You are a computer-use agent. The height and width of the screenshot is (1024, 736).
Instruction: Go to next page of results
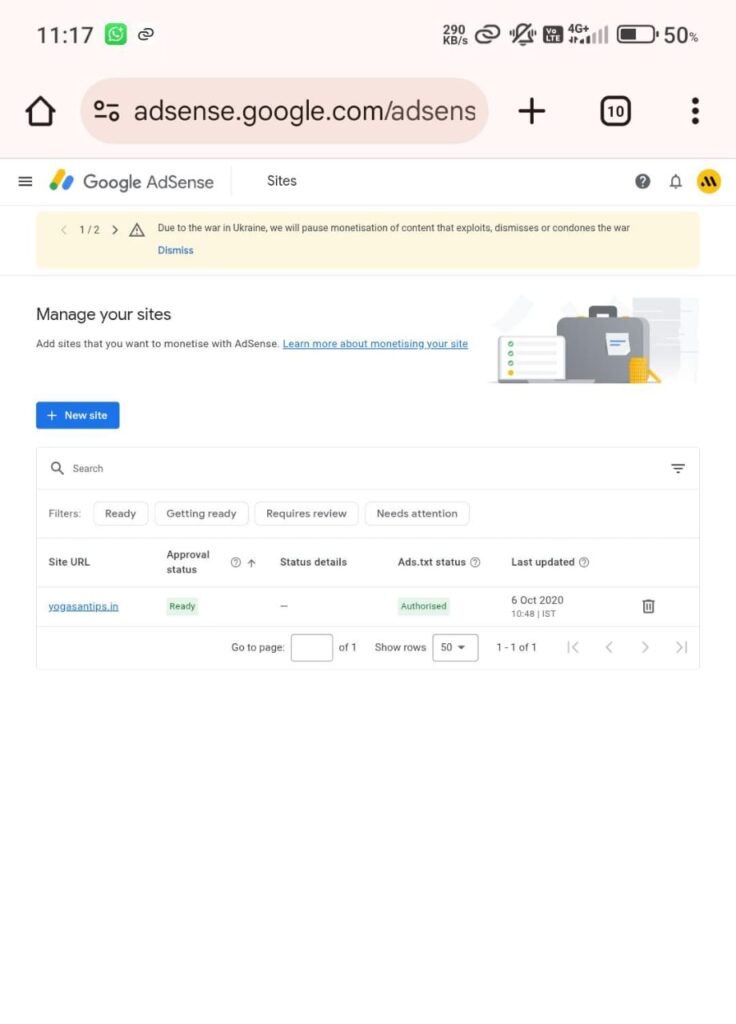645,647
